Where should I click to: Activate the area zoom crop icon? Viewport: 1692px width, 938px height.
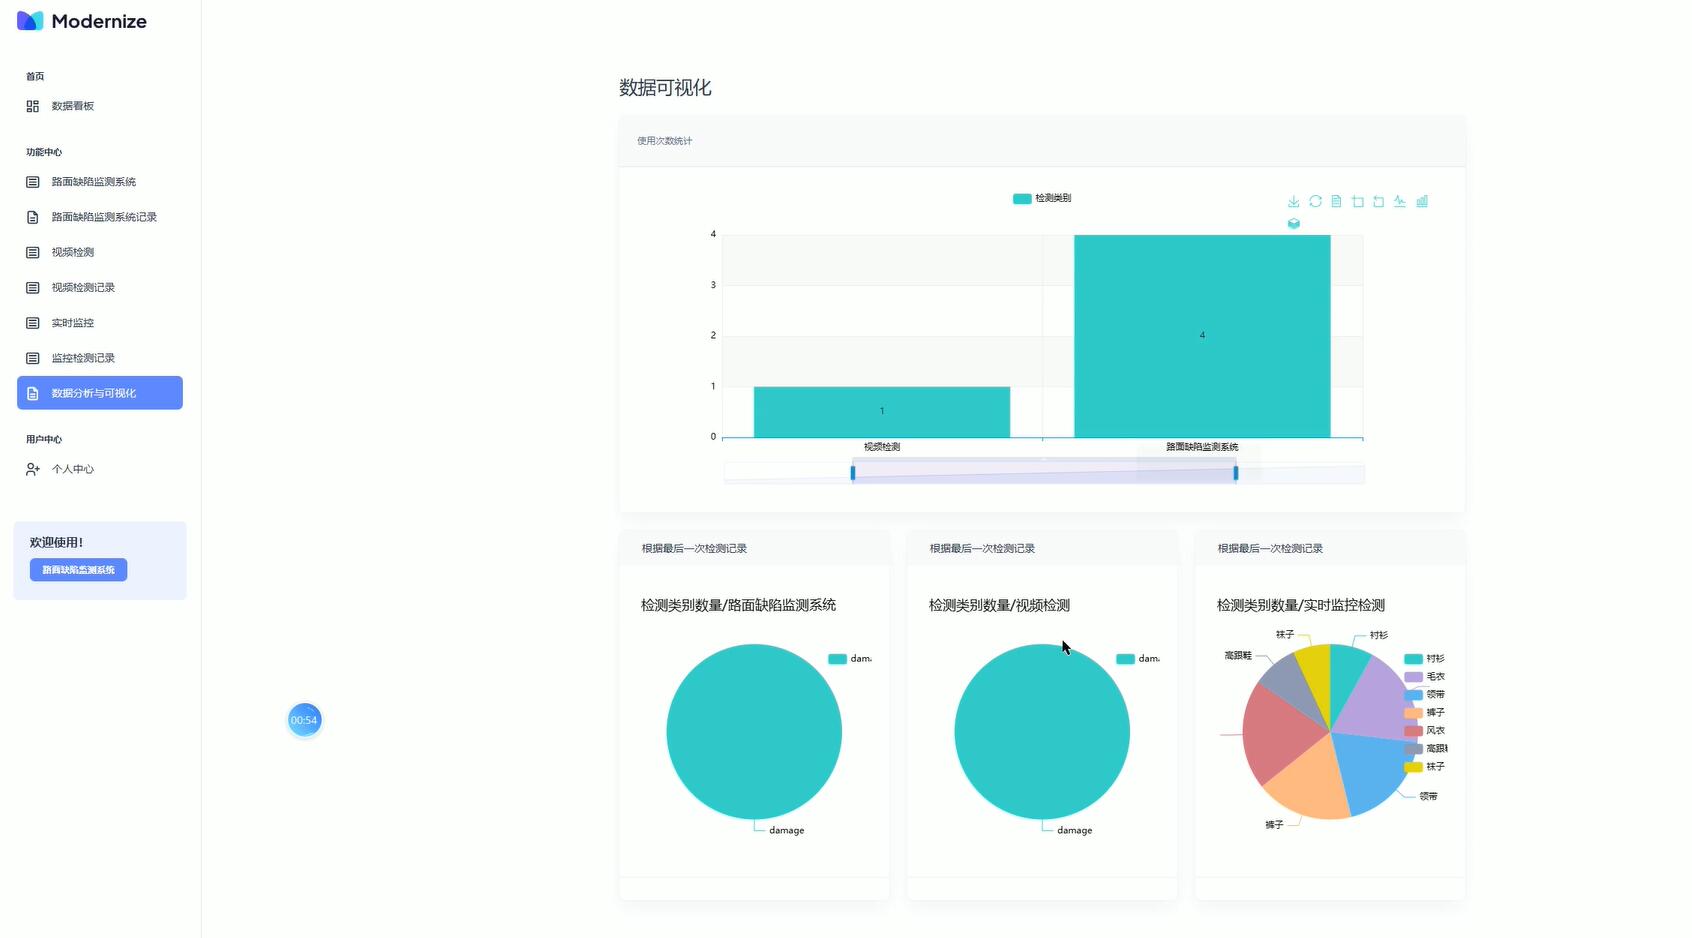(1357, 201)
